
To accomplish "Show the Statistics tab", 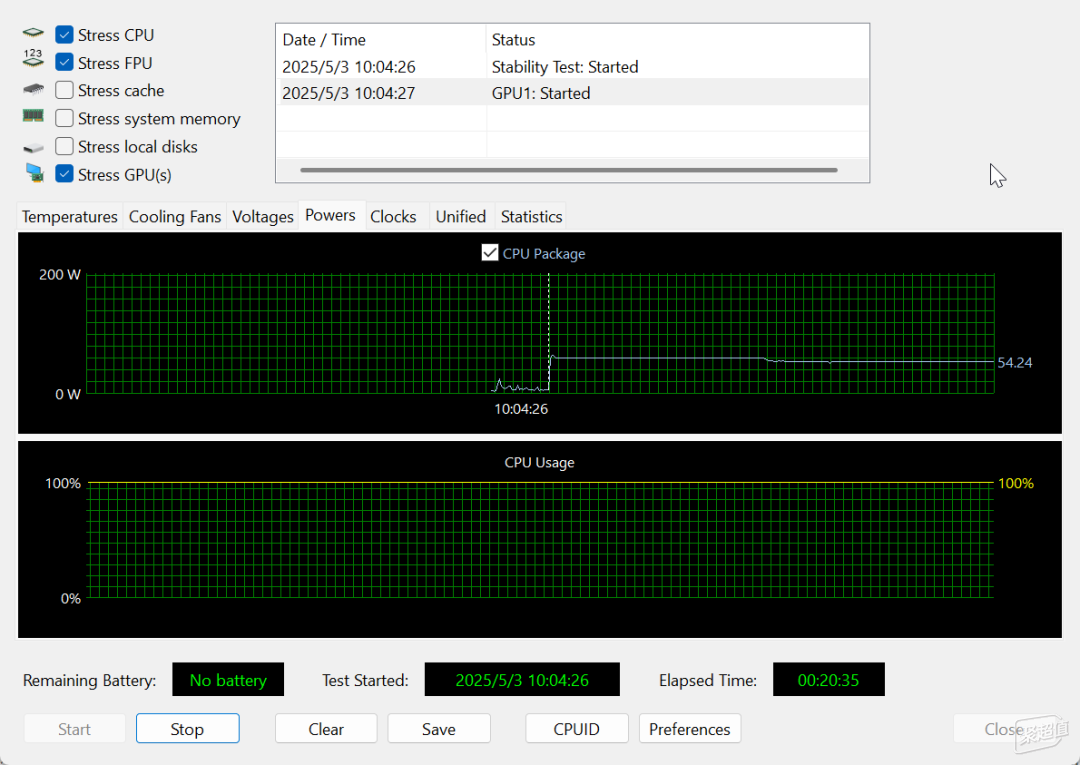I will coord(531,216).
